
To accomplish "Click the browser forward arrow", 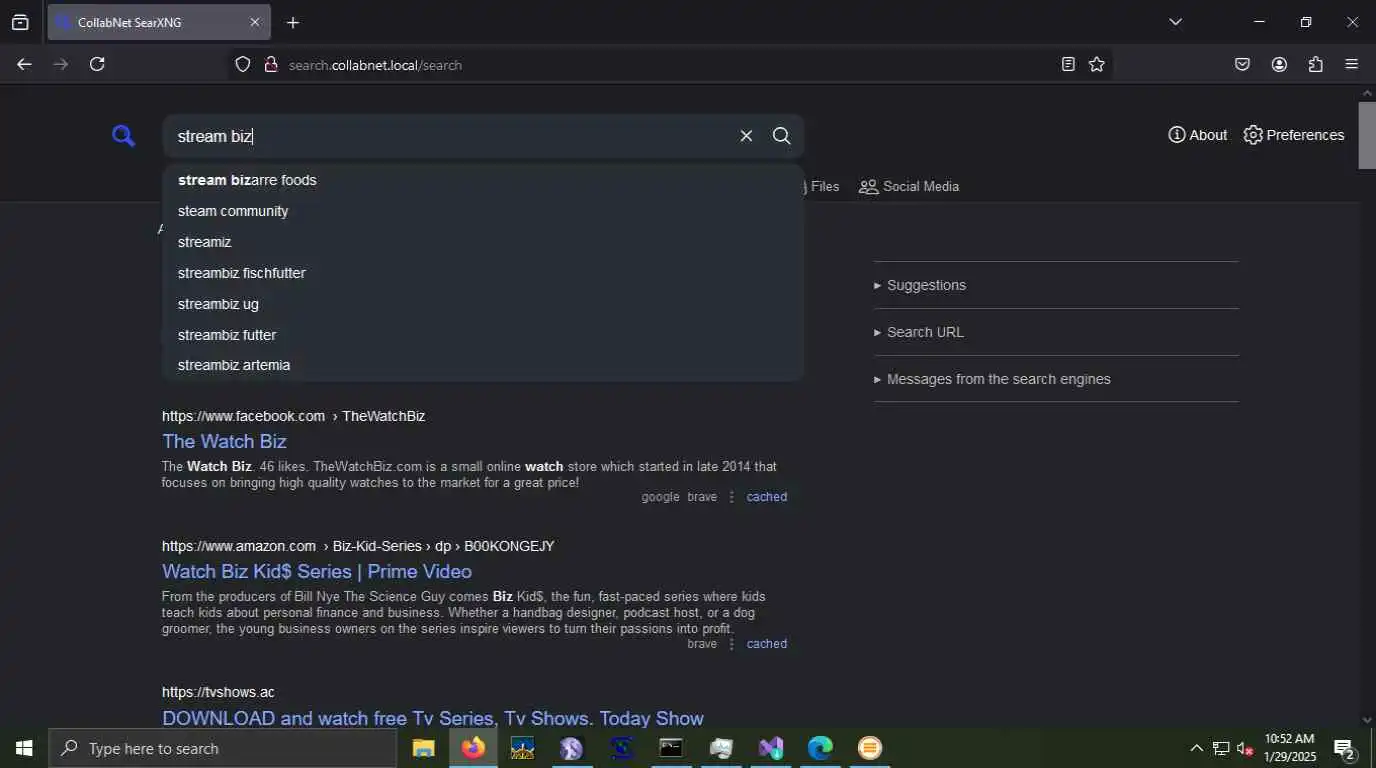I will click(61, 64).
